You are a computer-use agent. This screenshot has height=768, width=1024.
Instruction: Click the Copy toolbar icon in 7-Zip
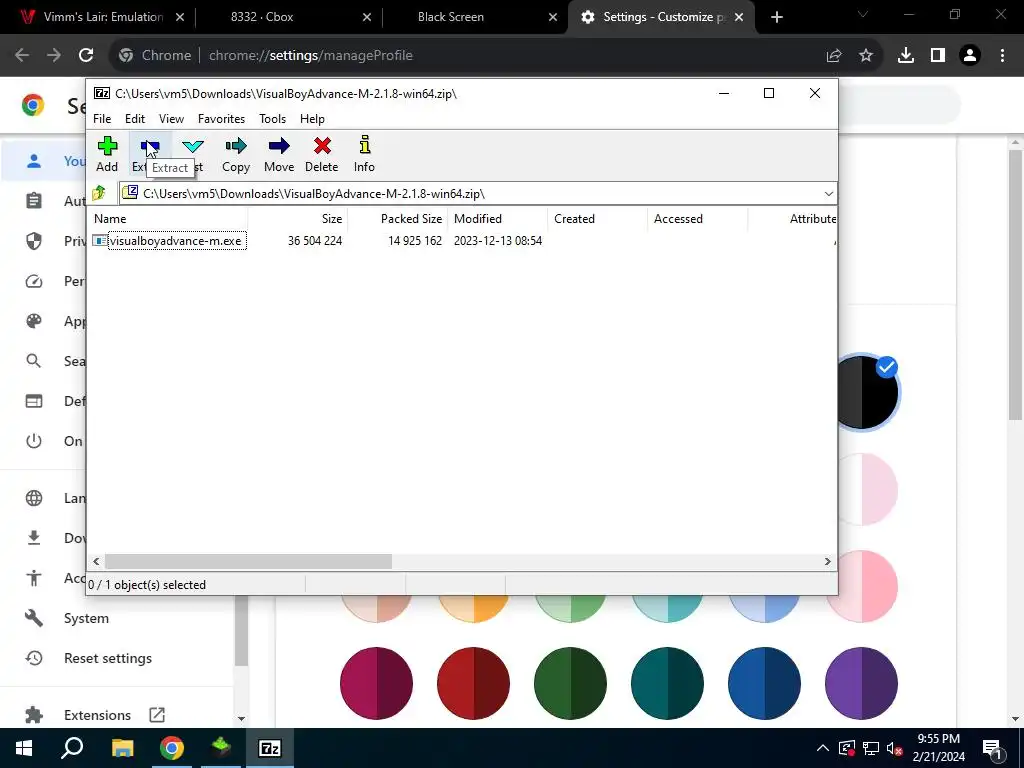236,154
